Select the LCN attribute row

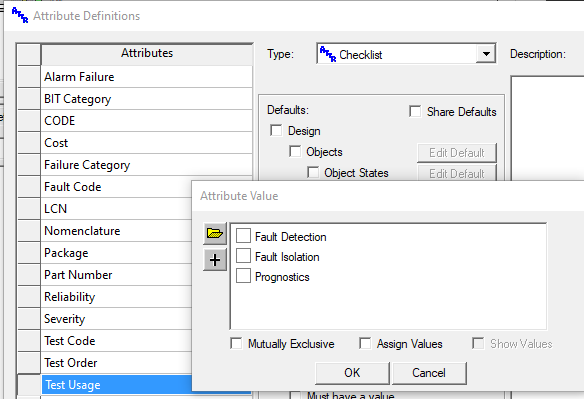[x=117, y=209]
